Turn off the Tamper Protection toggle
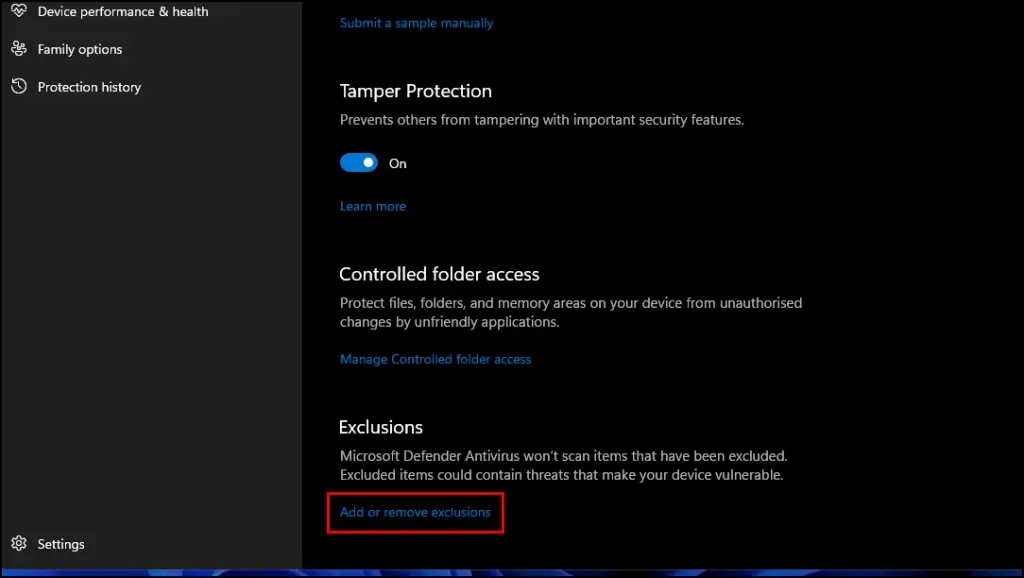 tap(359, 163)
